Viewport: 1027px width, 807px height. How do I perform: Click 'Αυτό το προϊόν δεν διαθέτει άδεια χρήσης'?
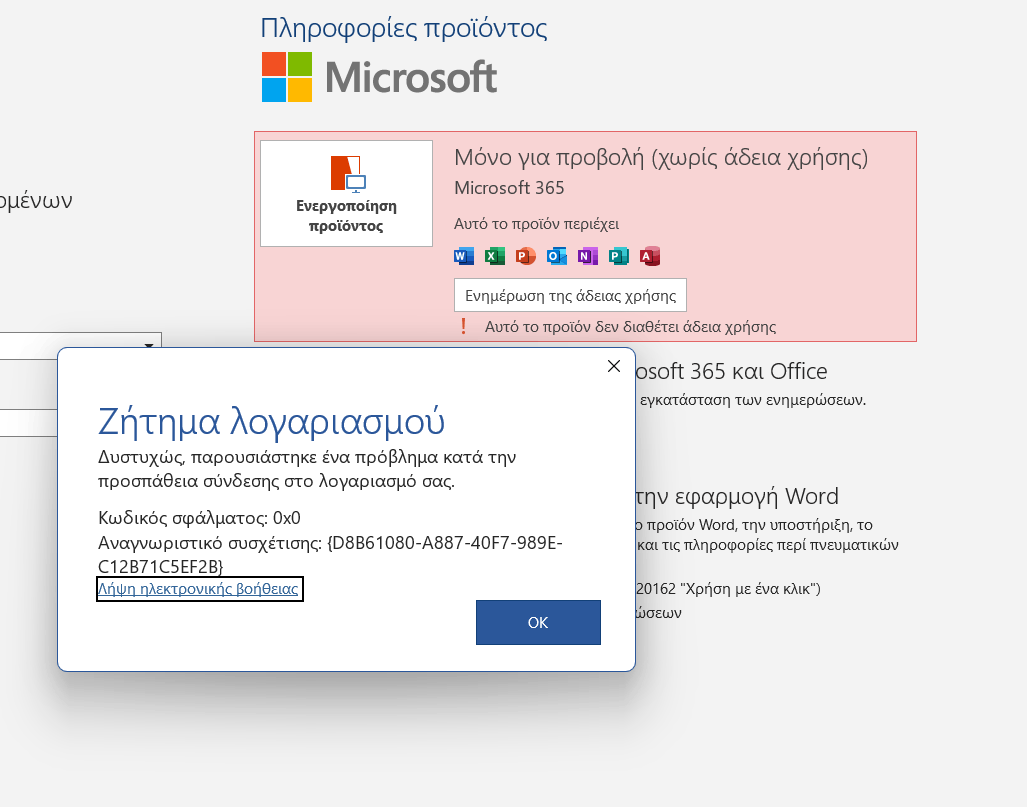click(x=630, y=327)
